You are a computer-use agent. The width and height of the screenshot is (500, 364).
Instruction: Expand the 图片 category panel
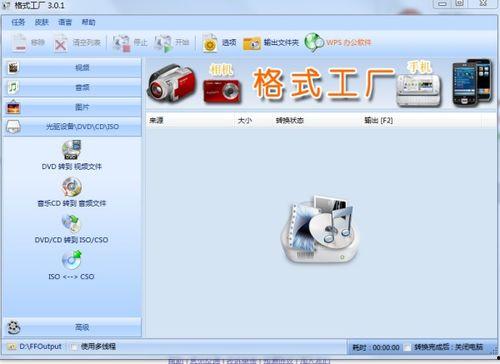tap(72, 107)
